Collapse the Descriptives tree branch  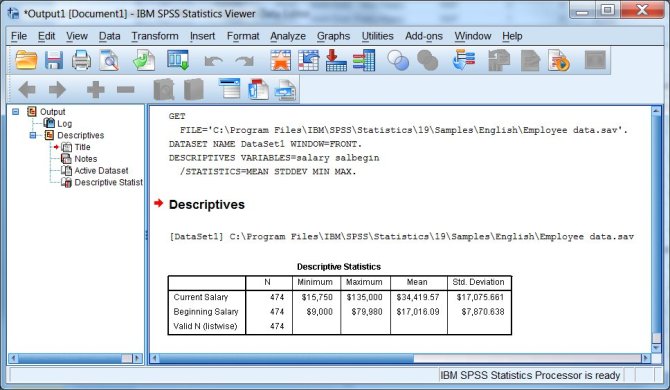[33, 135]
